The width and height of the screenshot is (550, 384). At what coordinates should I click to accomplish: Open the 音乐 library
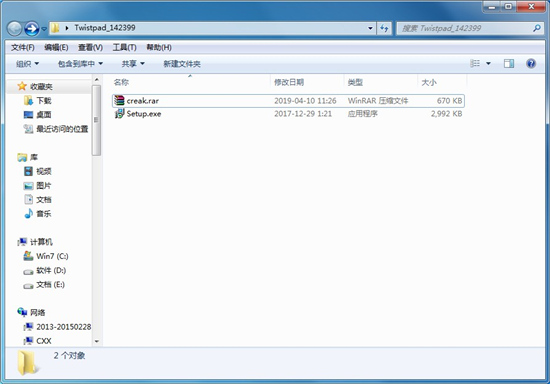[44, 214]
